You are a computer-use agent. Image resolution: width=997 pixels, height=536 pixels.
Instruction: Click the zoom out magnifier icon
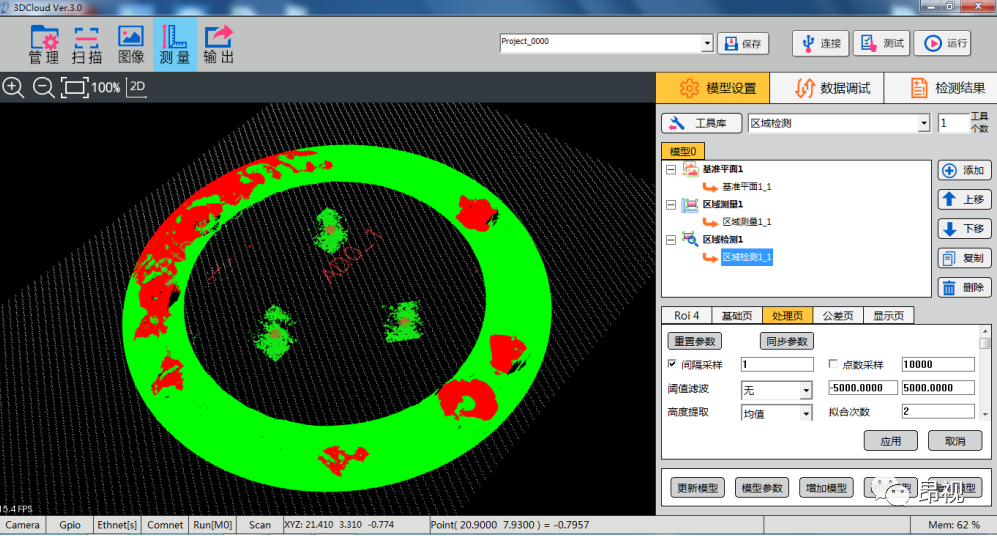click(x=43, y=87)
